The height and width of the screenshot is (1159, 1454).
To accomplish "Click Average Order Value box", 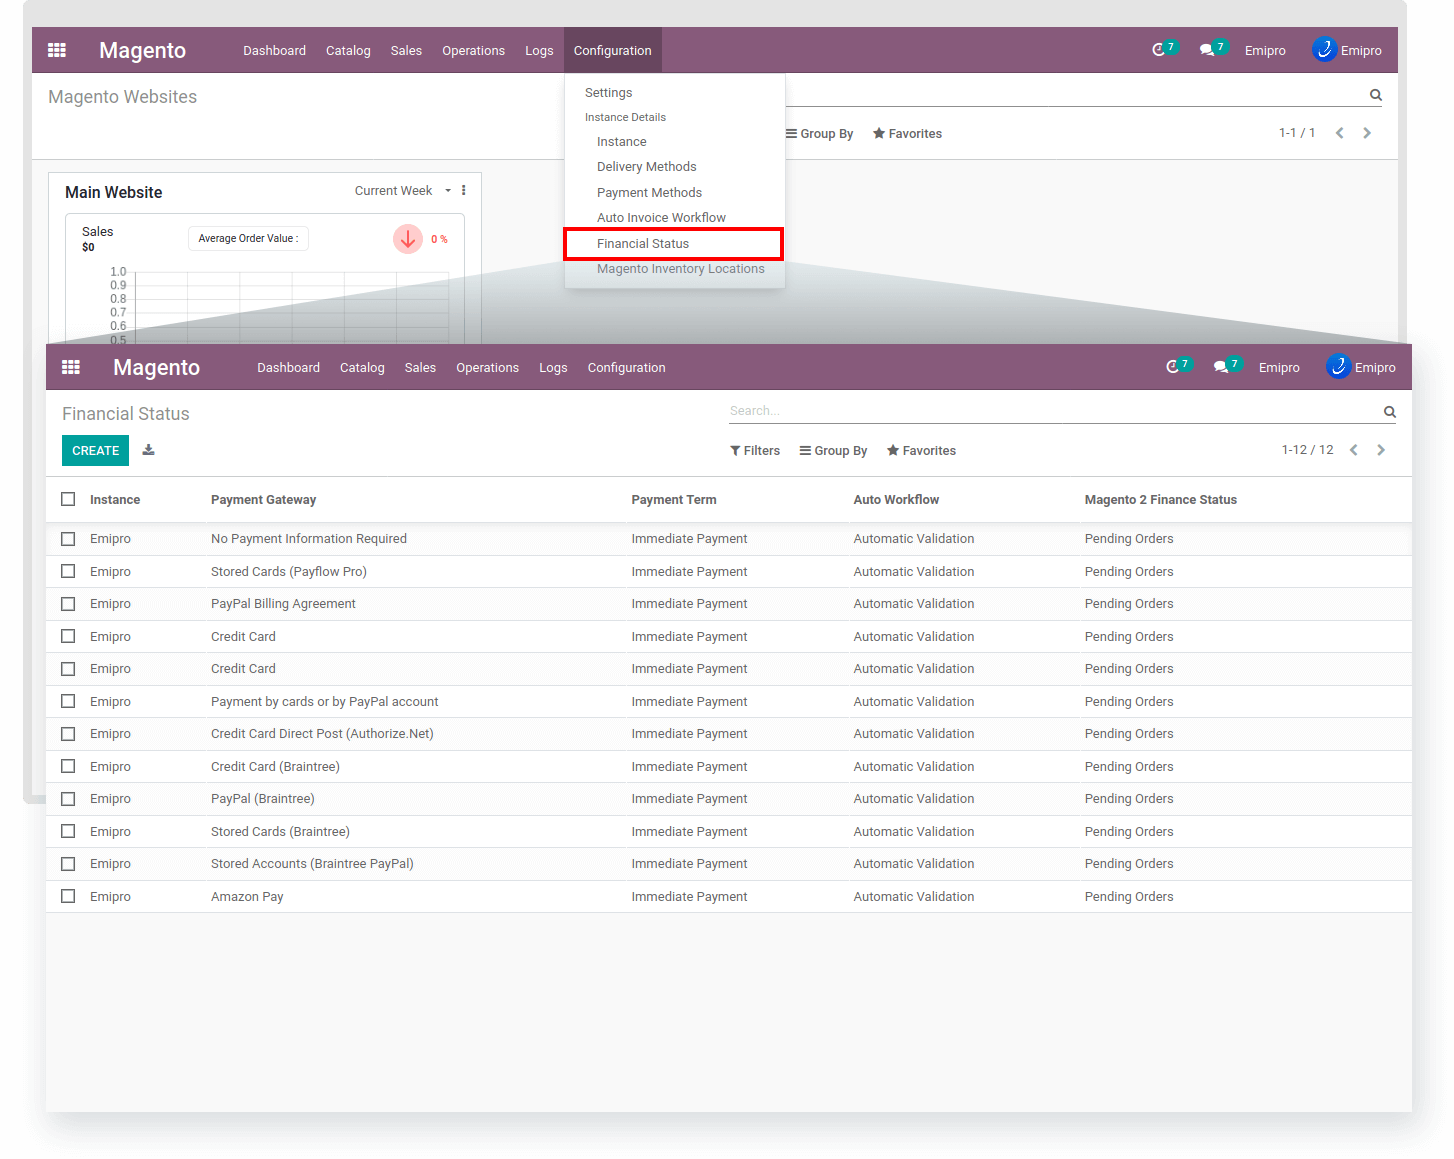I will tap(248, 239).
